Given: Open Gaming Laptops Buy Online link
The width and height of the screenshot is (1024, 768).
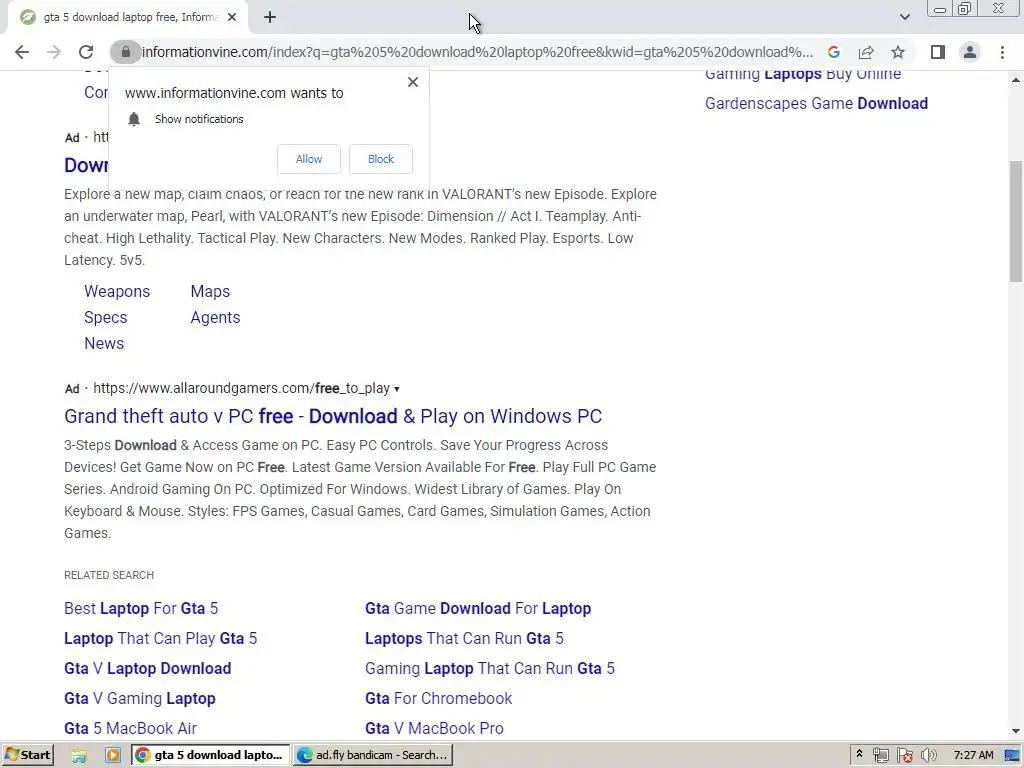Looking at the screenshot, I should [x=803, y=74].
